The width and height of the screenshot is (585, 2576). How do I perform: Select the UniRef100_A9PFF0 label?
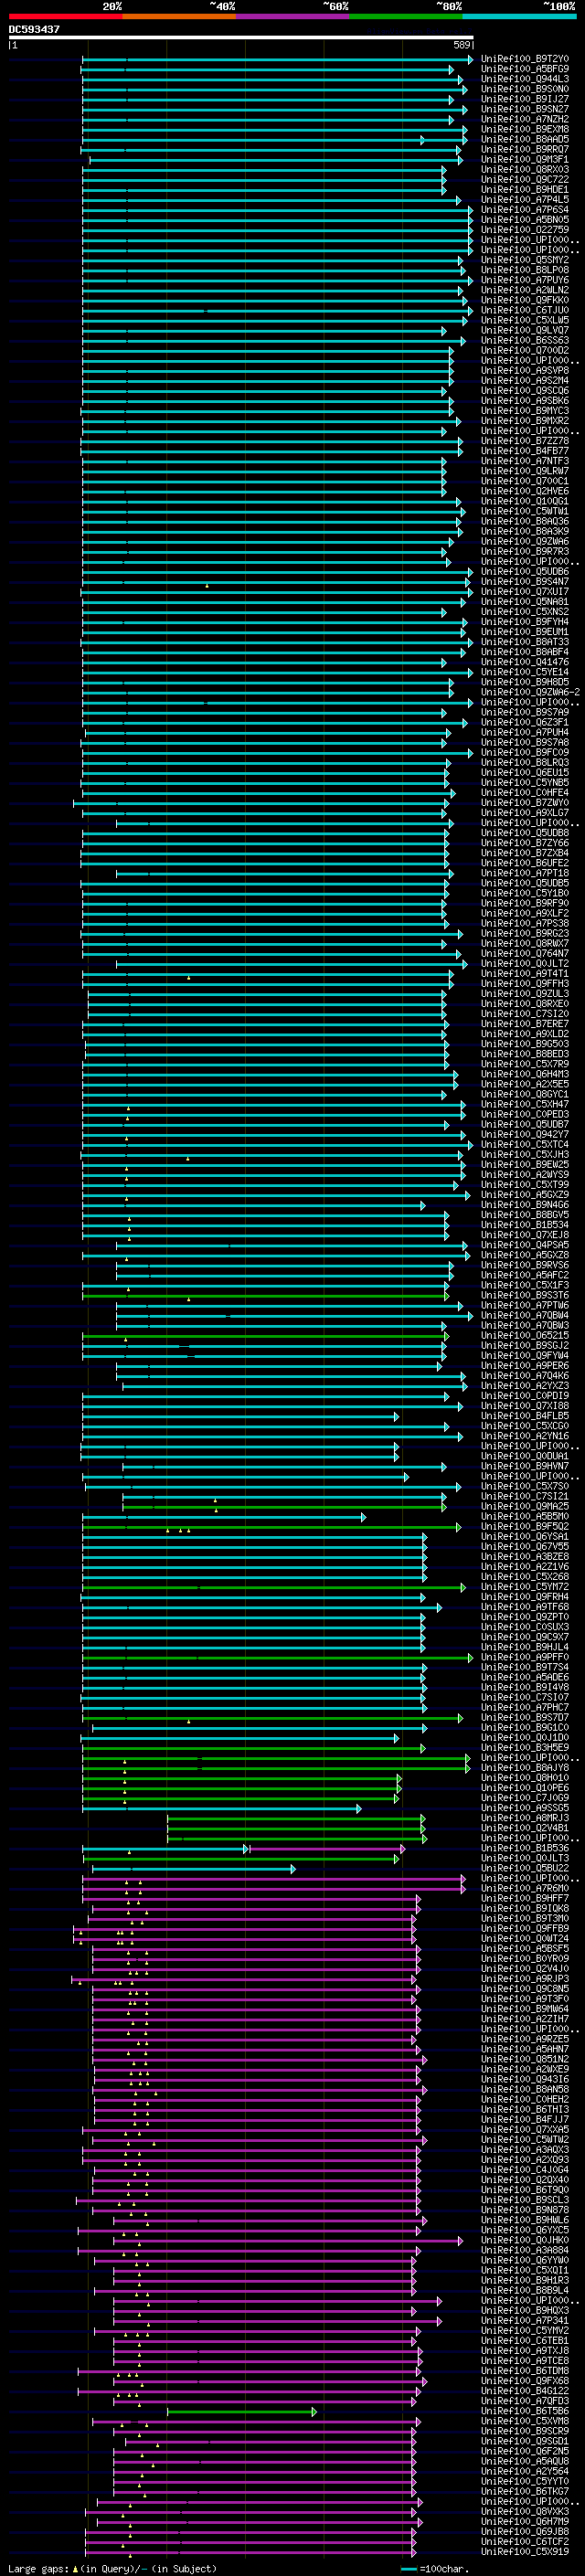[x=525, y=1657]
